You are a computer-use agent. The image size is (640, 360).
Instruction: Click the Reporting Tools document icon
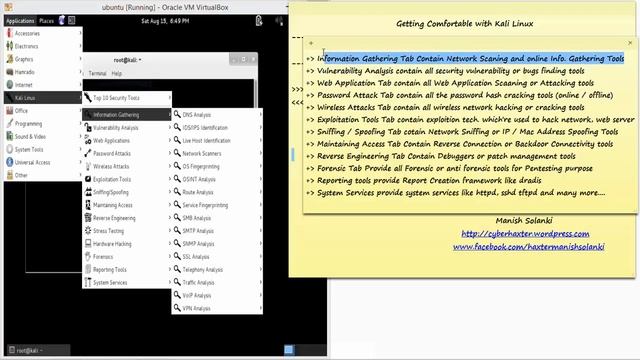[88, 270]
